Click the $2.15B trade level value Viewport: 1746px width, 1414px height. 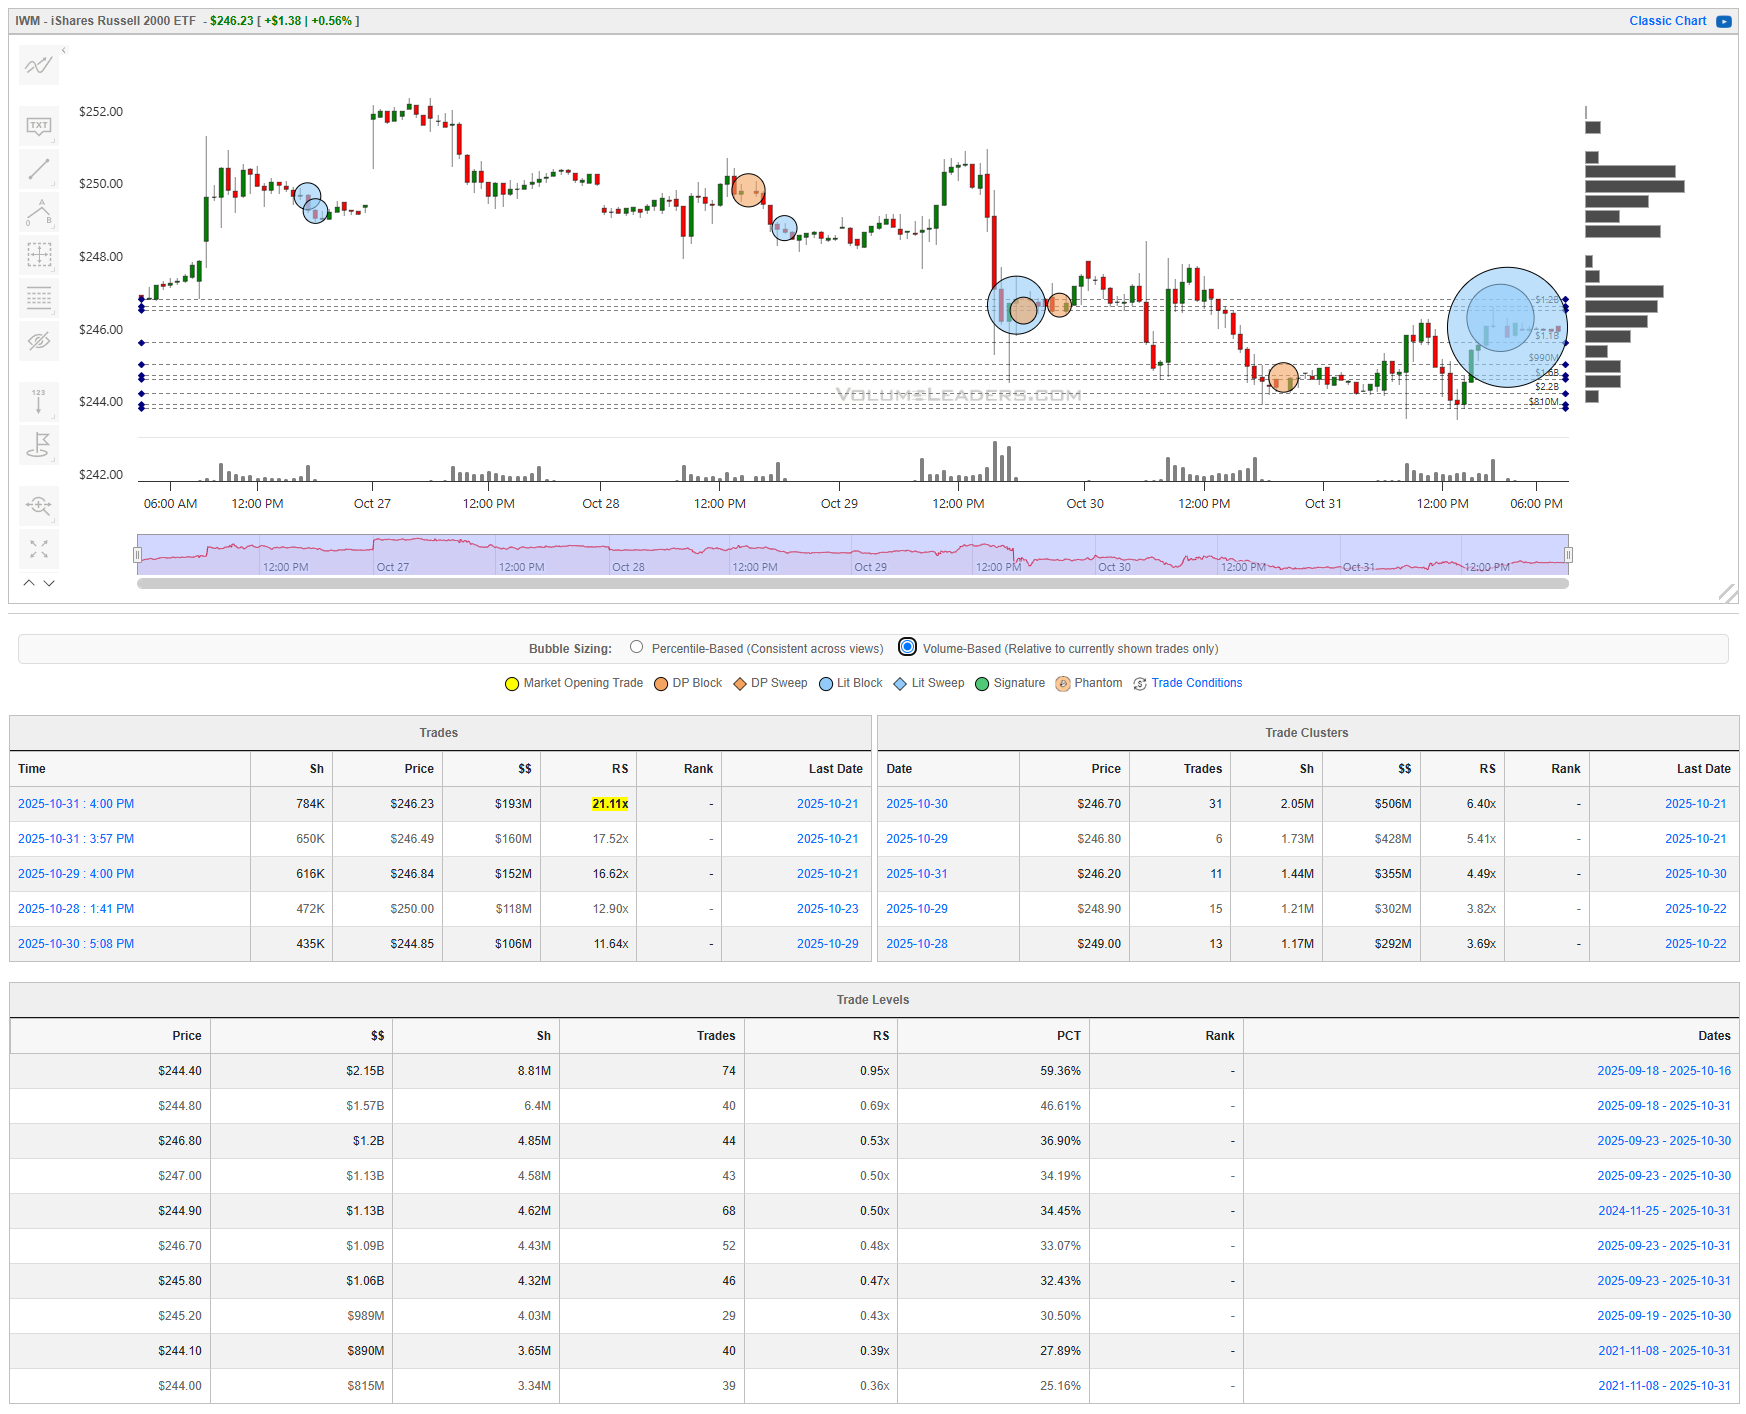coord(365,1071)
